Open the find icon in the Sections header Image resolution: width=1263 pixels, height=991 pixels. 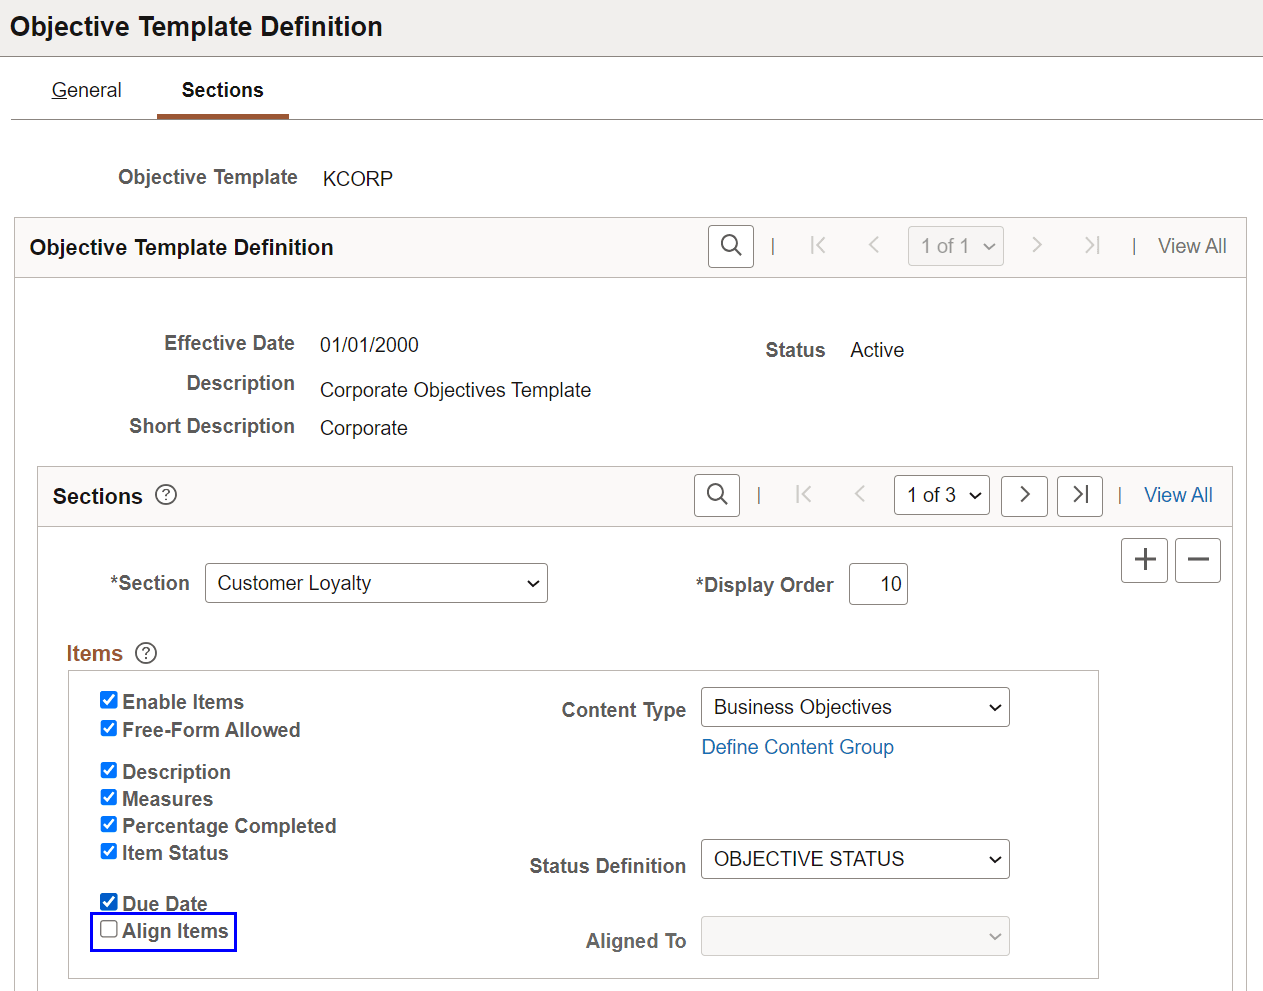(x=716, y=494)
